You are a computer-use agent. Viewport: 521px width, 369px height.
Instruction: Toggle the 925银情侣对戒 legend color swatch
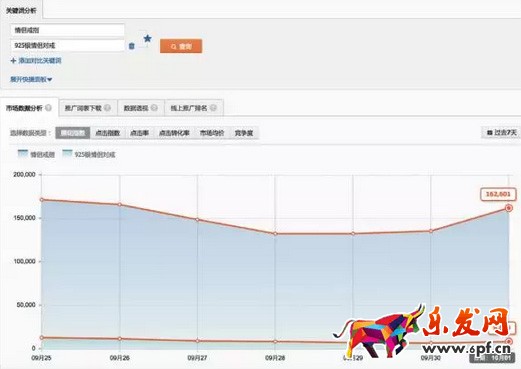tap(67, 154)
